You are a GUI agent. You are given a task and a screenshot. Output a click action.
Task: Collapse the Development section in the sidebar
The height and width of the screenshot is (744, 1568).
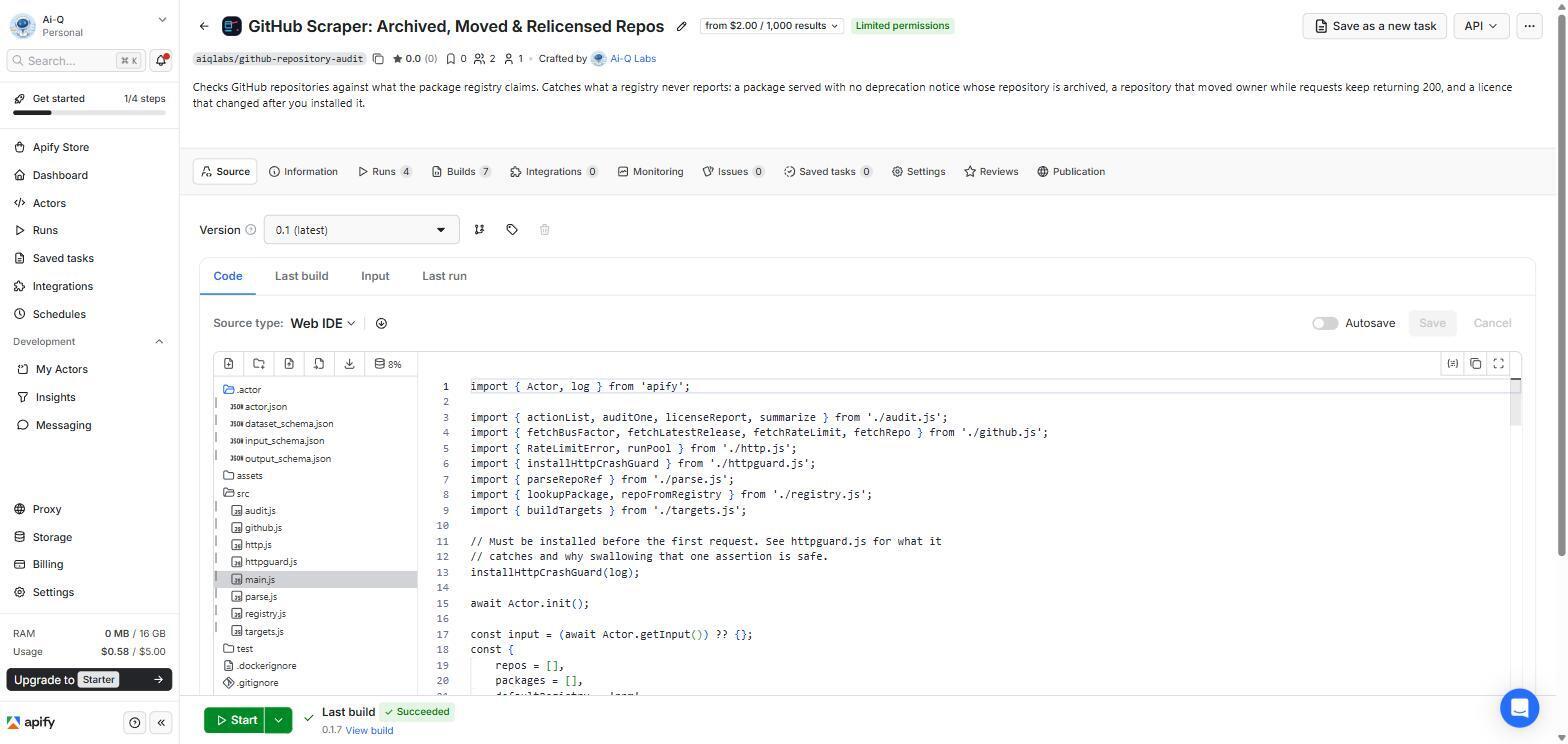click(x=159, y=342)
